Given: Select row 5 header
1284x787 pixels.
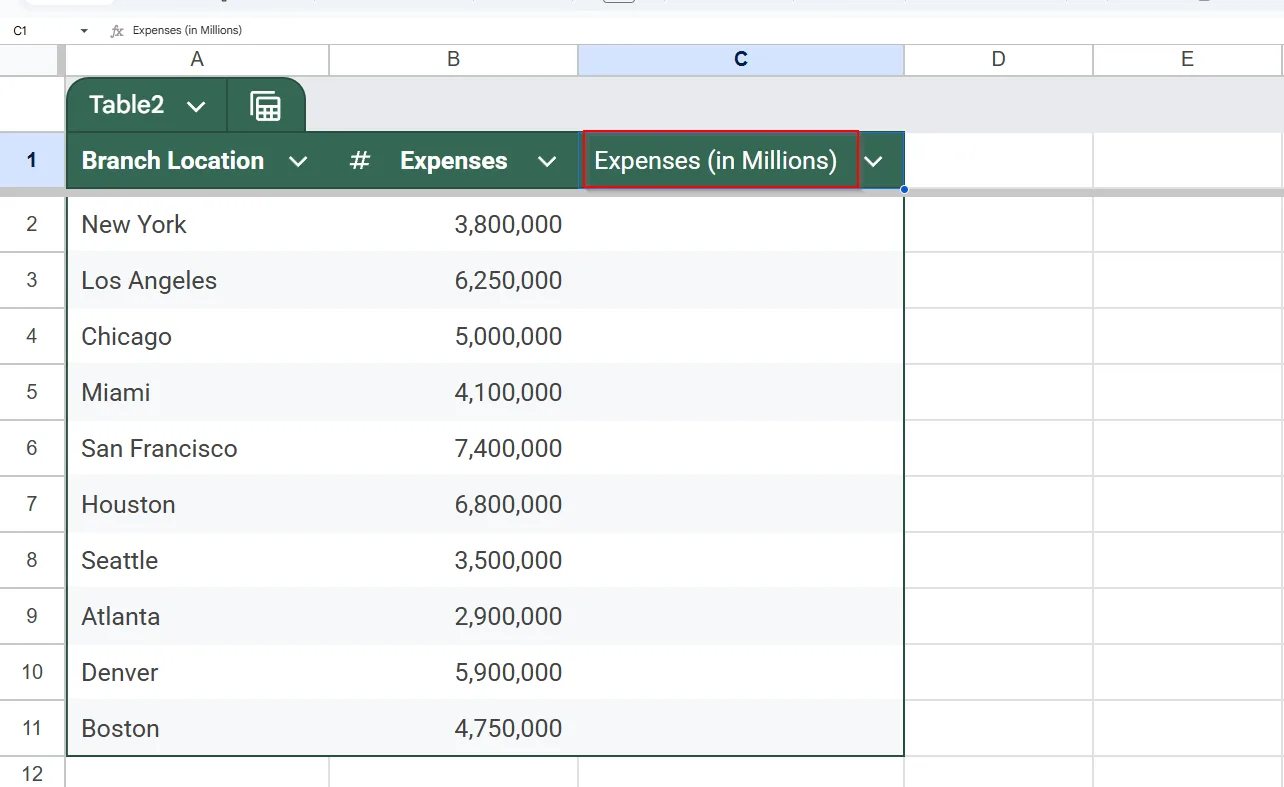Looking at the screenshot, I should (x=32, y=392).
